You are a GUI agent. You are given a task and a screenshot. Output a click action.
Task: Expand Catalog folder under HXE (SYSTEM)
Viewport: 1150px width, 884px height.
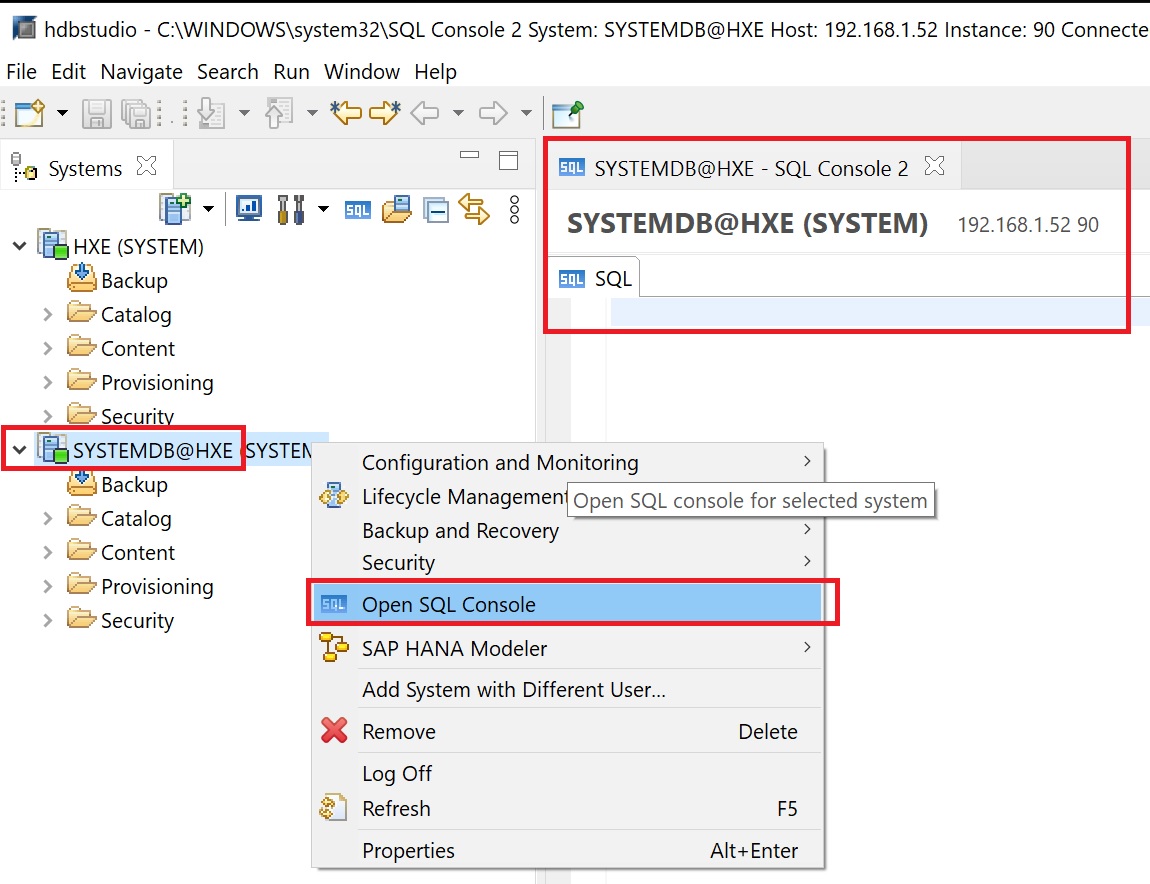(48, 314)
